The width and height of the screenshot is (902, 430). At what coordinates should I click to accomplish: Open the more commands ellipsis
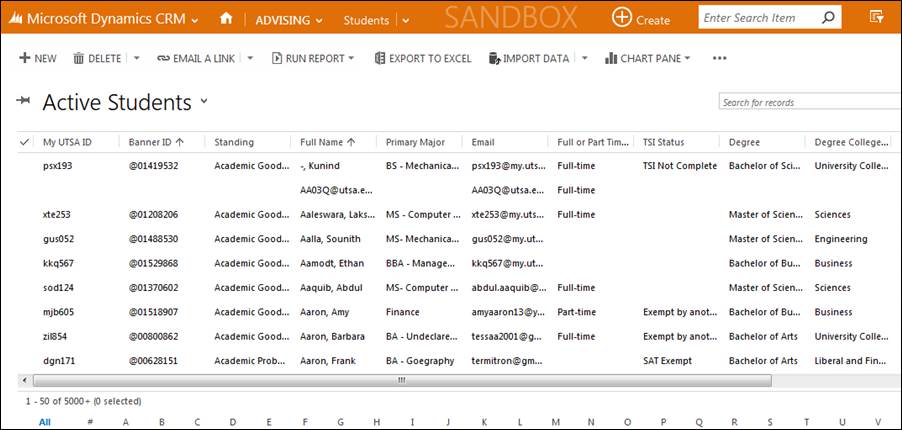(x=719, y=59)
